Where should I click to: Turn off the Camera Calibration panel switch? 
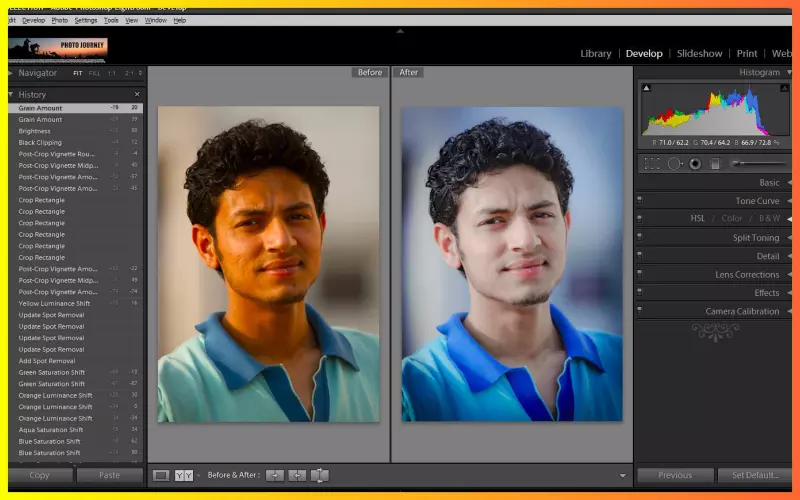click(x=640, y=311)
